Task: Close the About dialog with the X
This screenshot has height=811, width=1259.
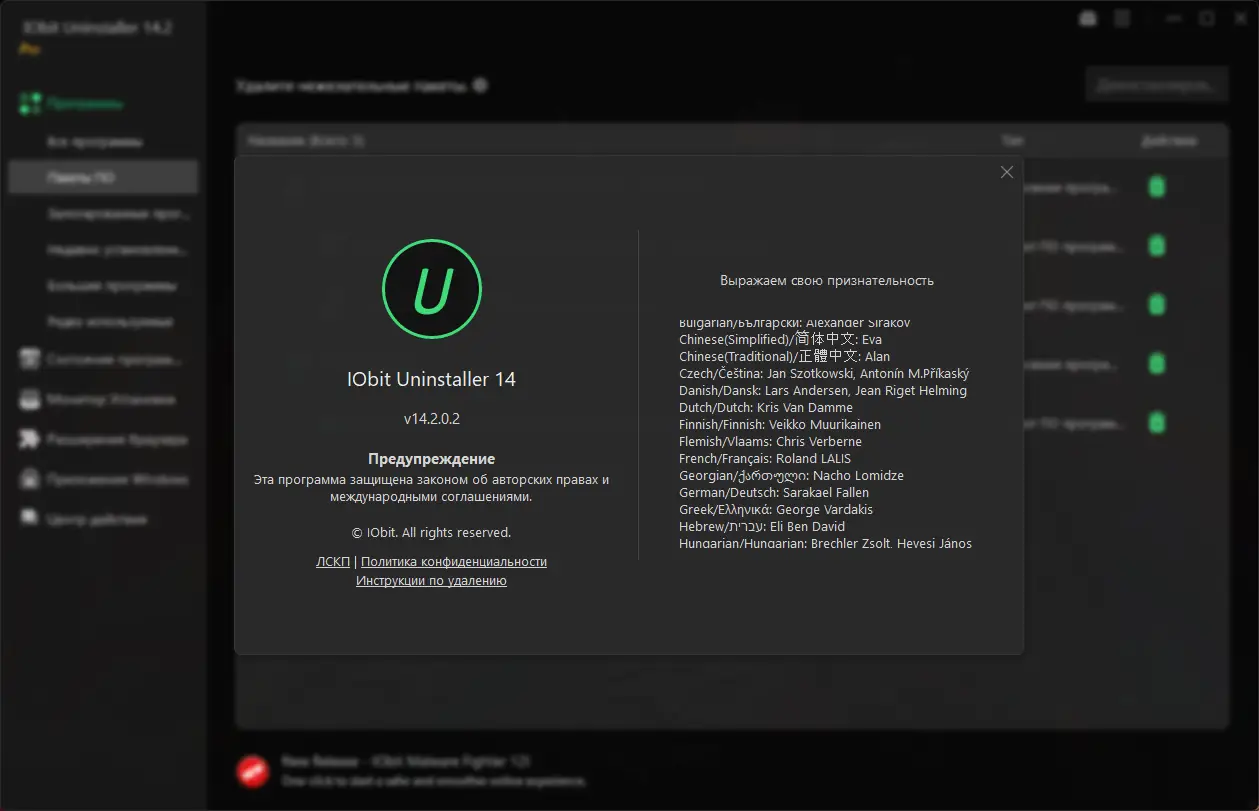Action: (x=1007, y=172)
